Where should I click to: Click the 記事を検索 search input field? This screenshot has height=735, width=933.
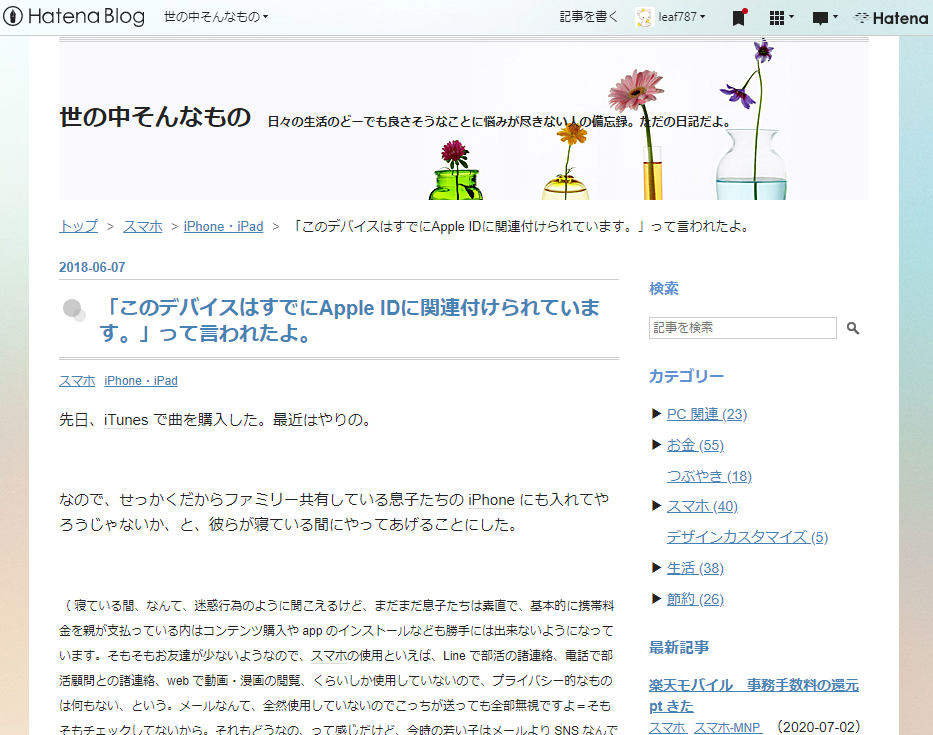[x=742, y=328]
